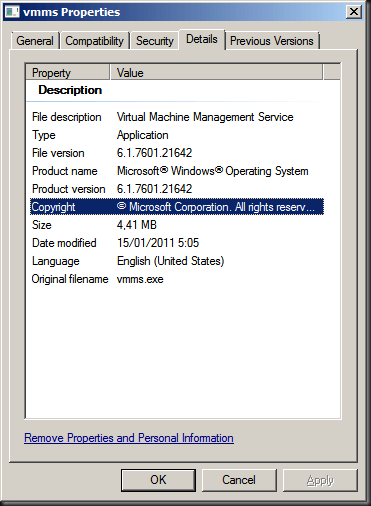Select the Product version row
This screenshot has width=371, height=506.
tap(177, 189)
